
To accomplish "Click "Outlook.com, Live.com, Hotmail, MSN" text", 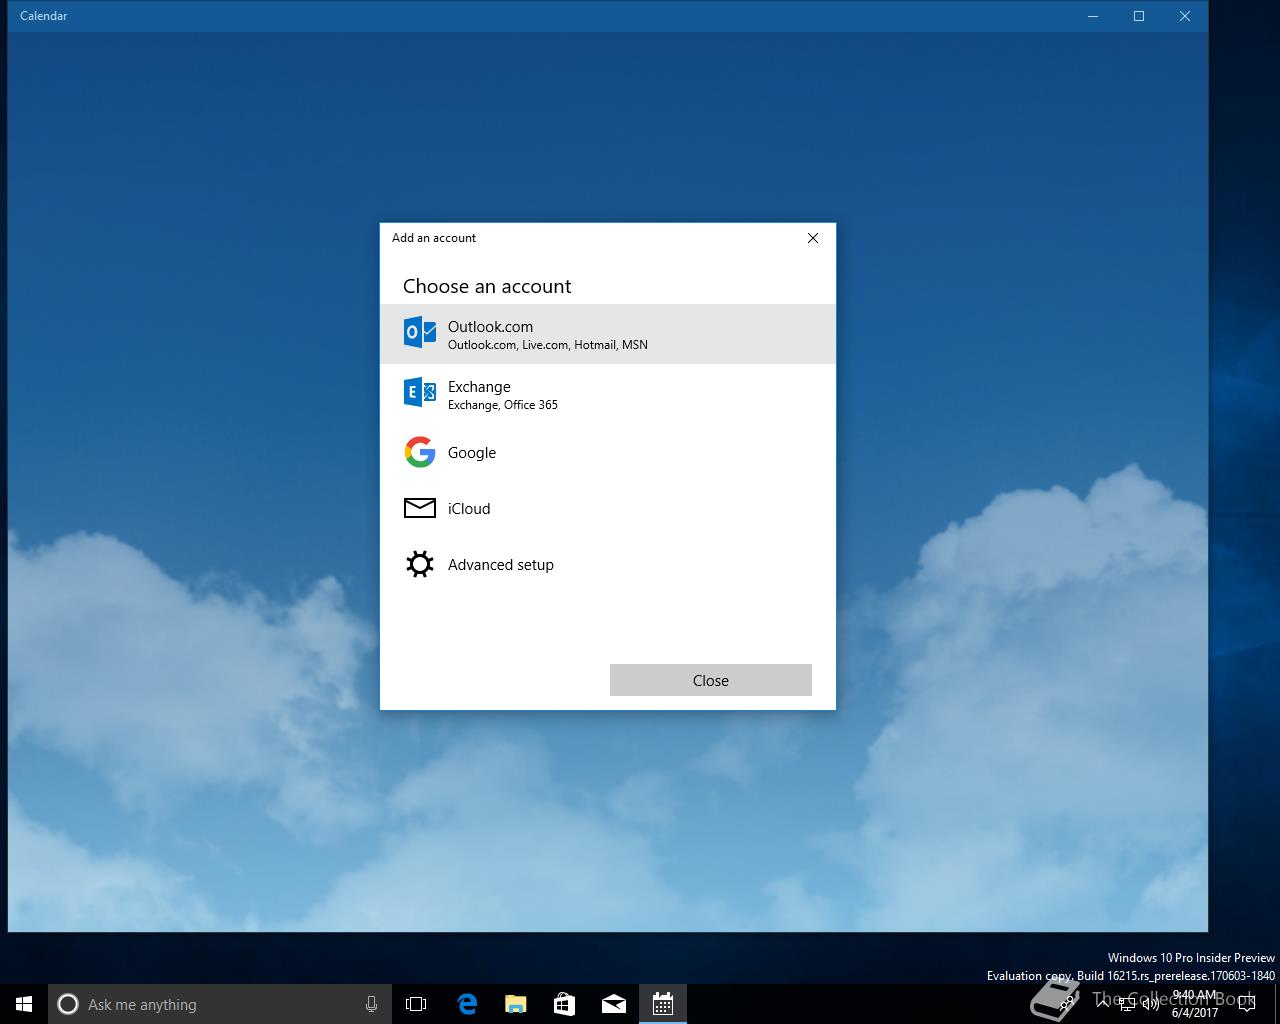I will (548, 345).
